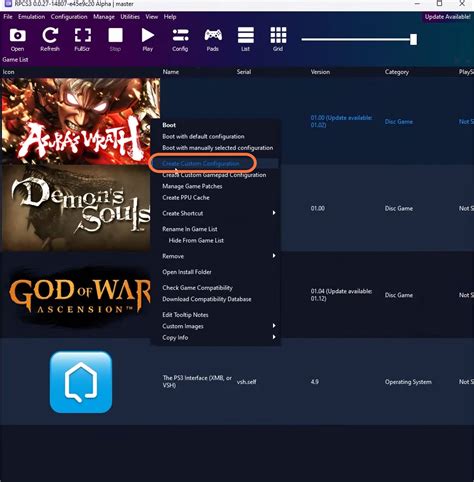Open Pads gamepad settings
Image resolution: width=474 pixels, height=482 pixels.
point(213,40)
